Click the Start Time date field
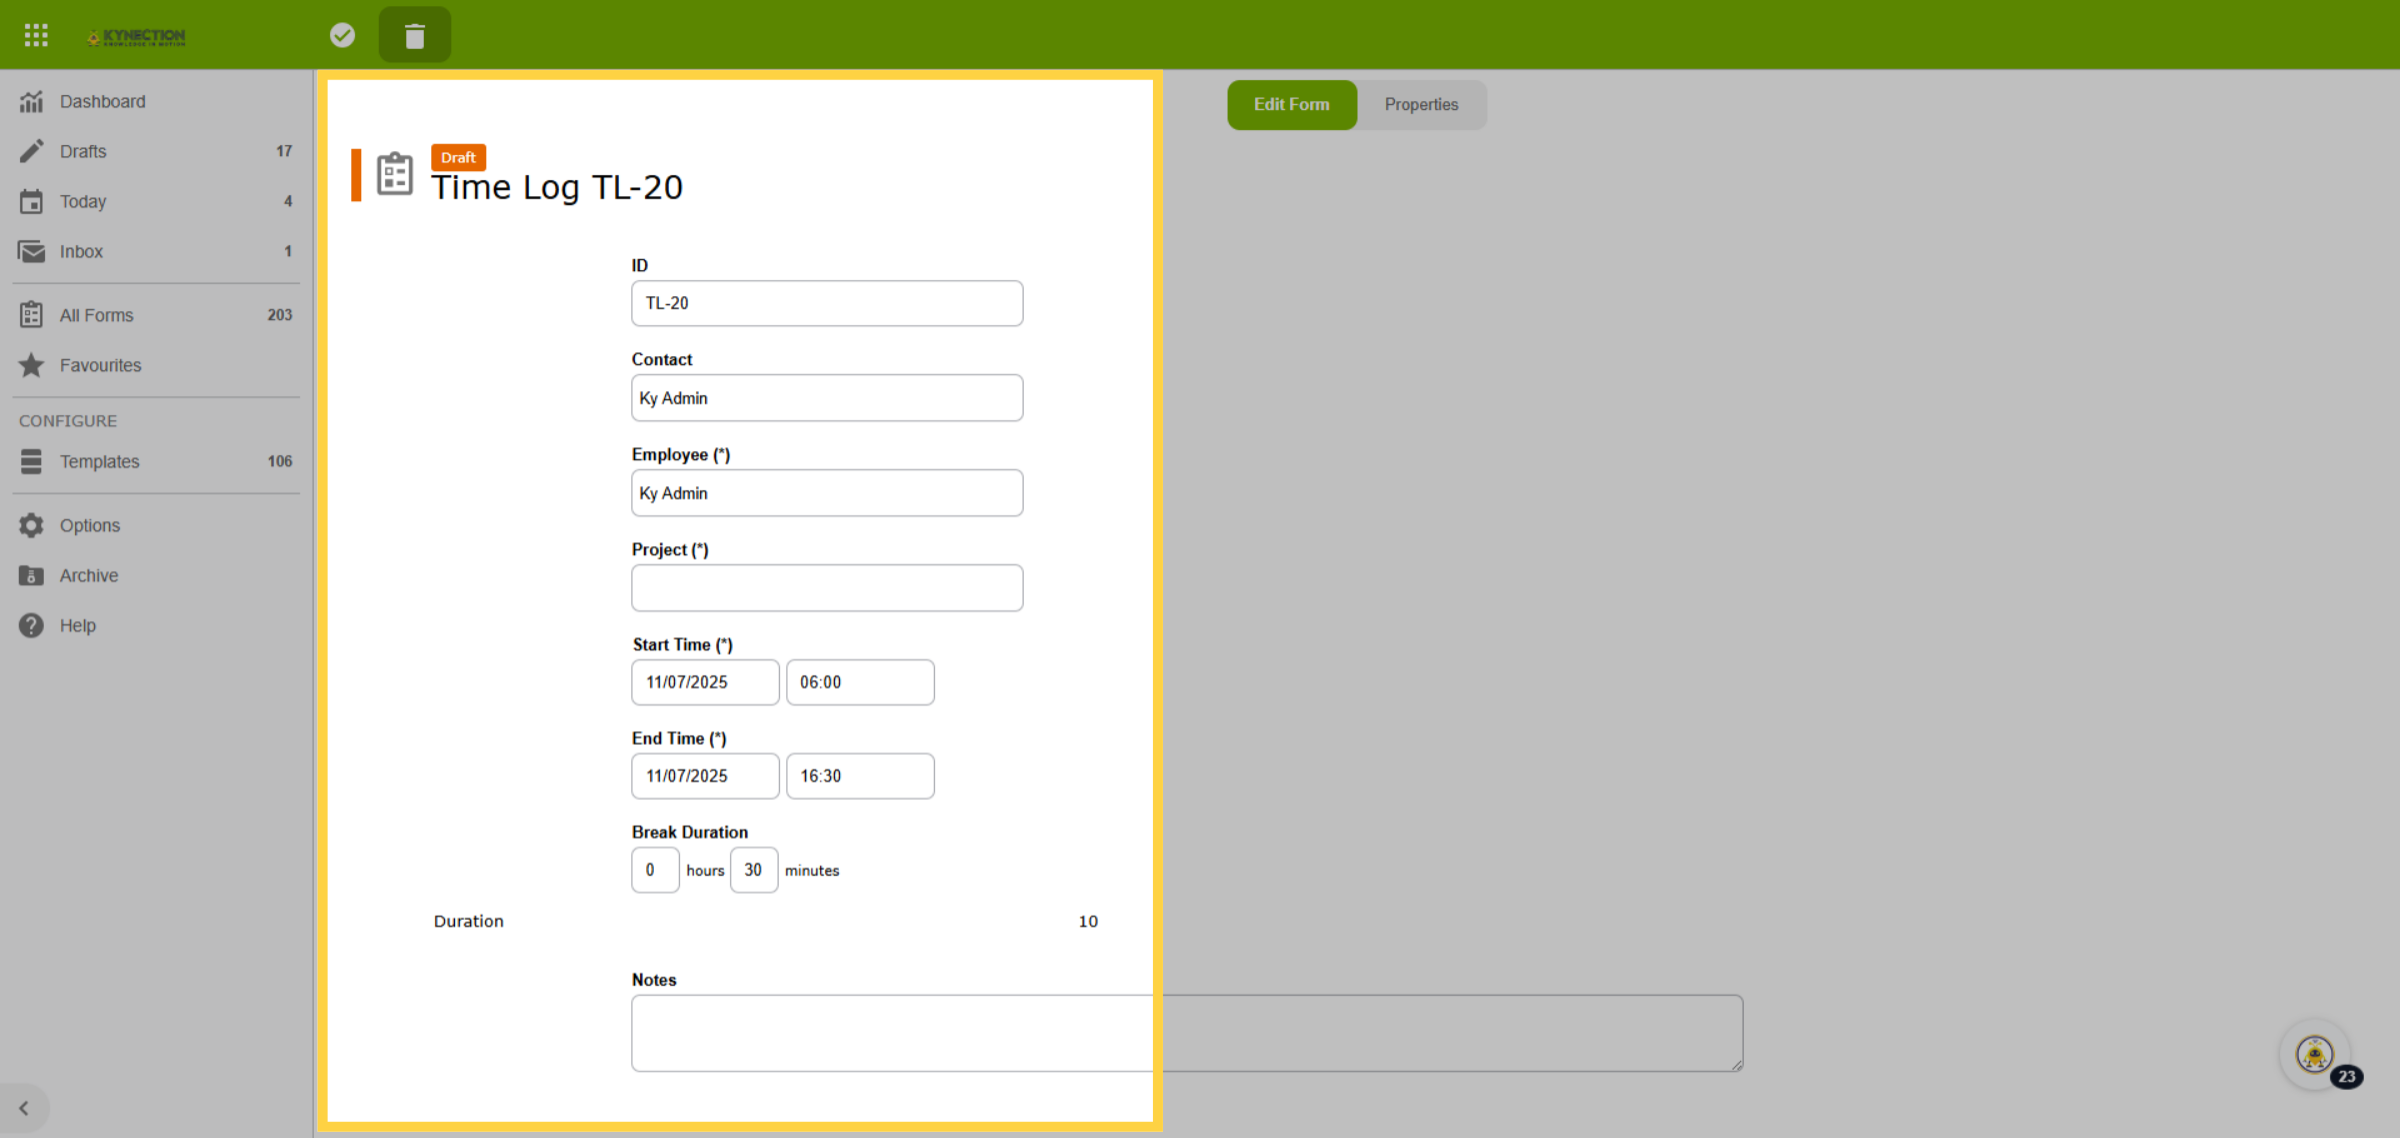 click(705, 682)
